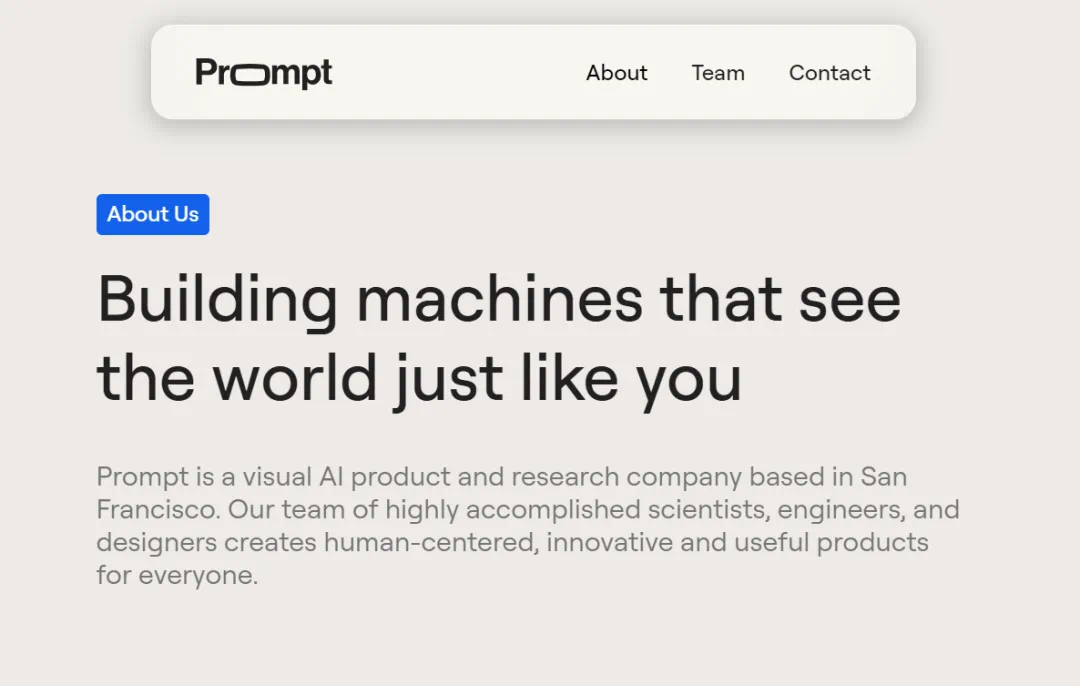Select the word world in the headline
Screen dimensions: 1080x686
(x=295, y=378)
